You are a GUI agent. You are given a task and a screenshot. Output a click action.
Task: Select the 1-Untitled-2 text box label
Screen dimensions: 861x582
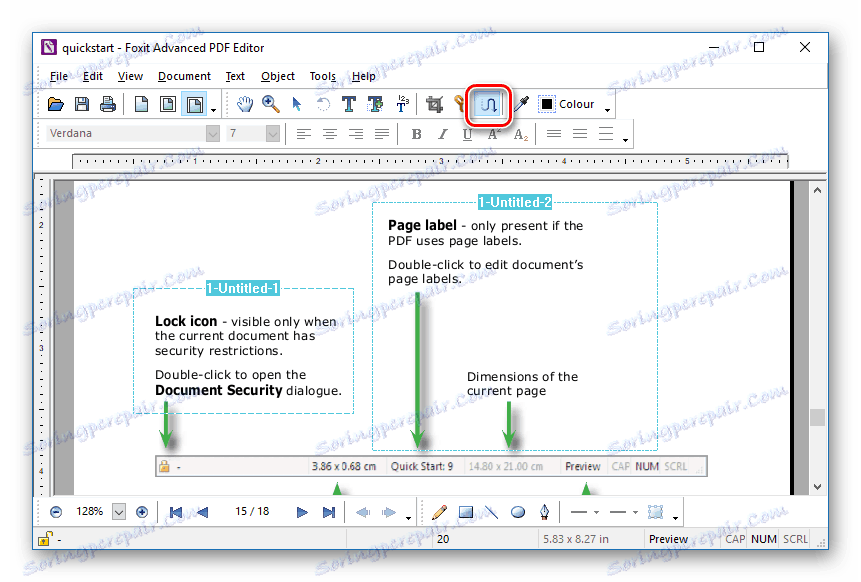(515, 203)
